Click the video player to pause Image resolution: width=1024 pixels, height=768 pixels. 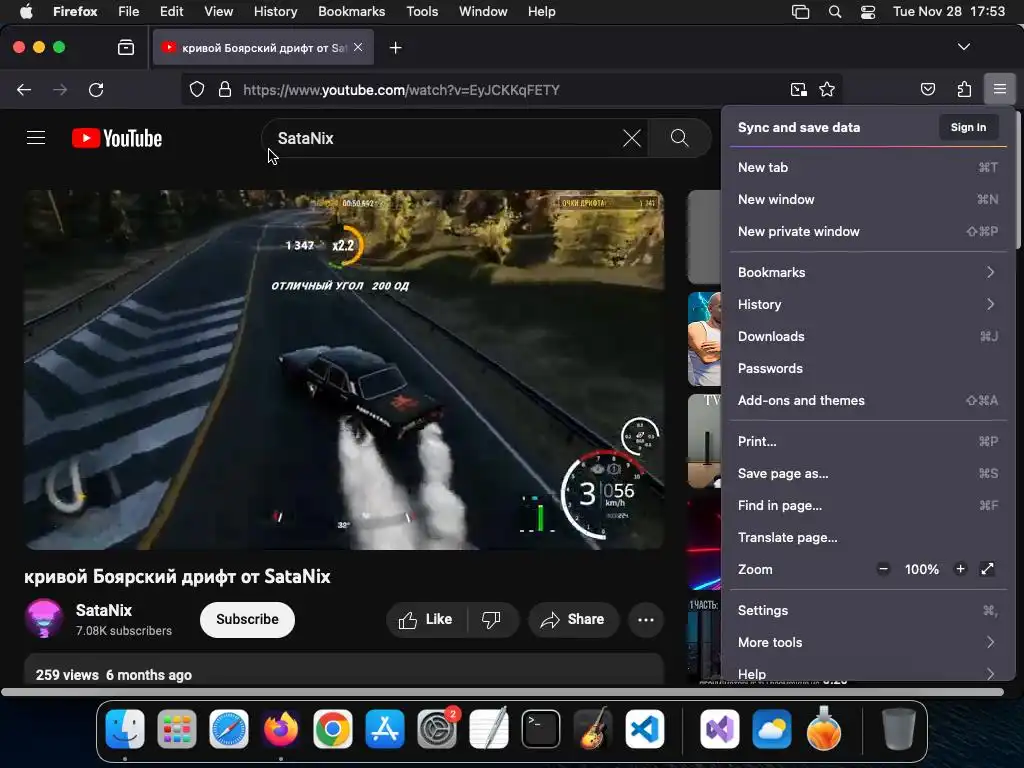344,369
